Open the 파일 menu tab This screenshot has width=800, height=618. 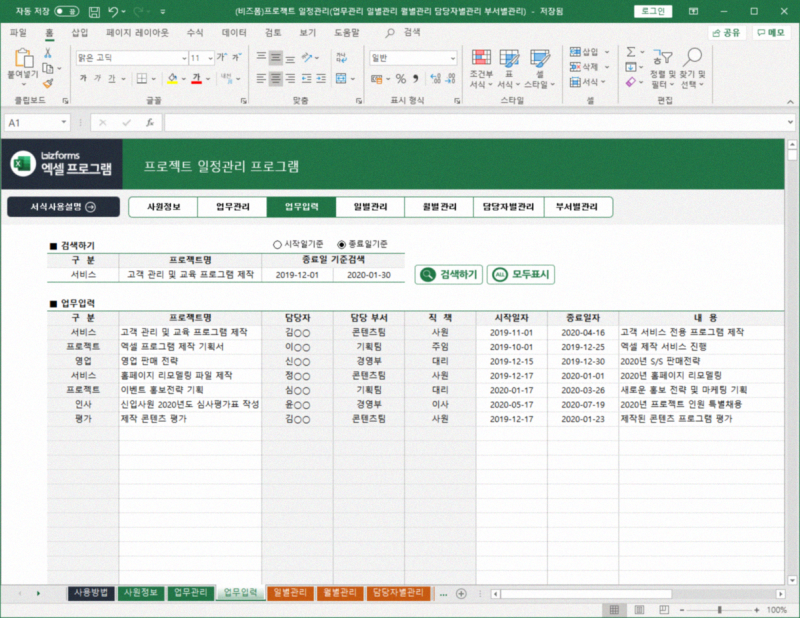pos(18,33)
